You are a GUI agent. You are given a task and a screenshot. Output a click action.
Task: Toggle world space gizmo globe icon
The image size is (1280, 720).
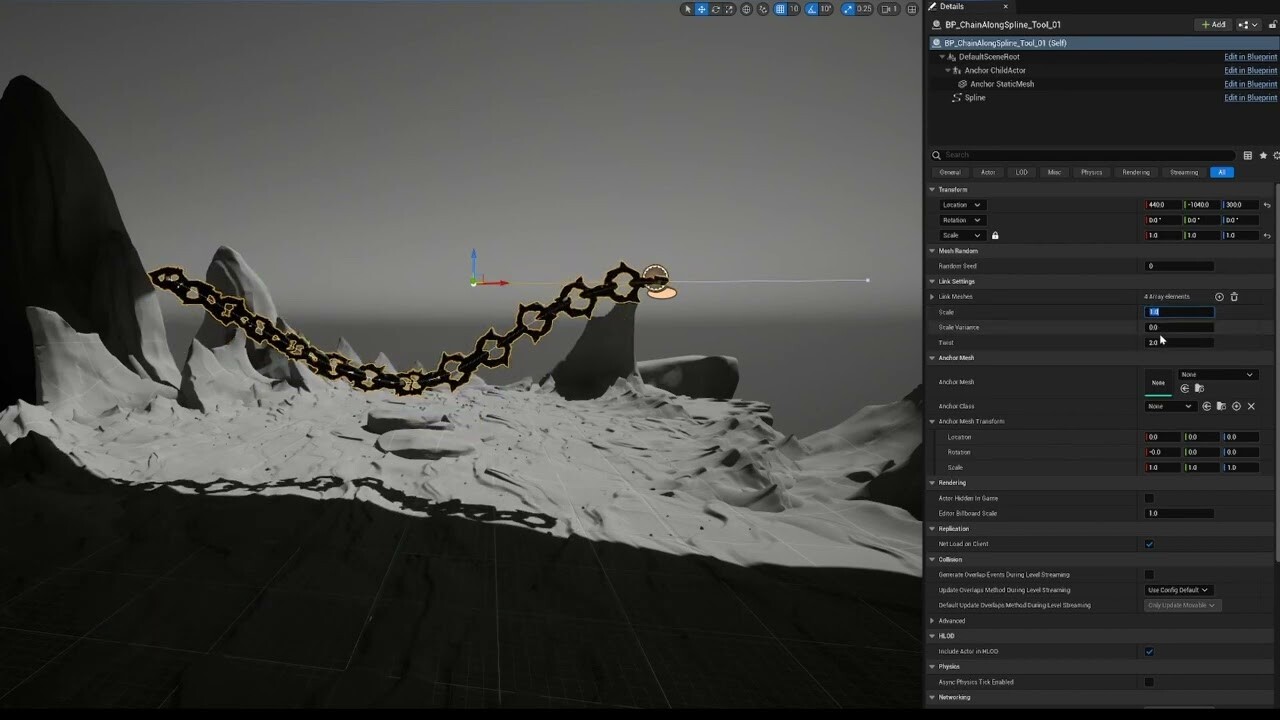[x=747, y=8]
